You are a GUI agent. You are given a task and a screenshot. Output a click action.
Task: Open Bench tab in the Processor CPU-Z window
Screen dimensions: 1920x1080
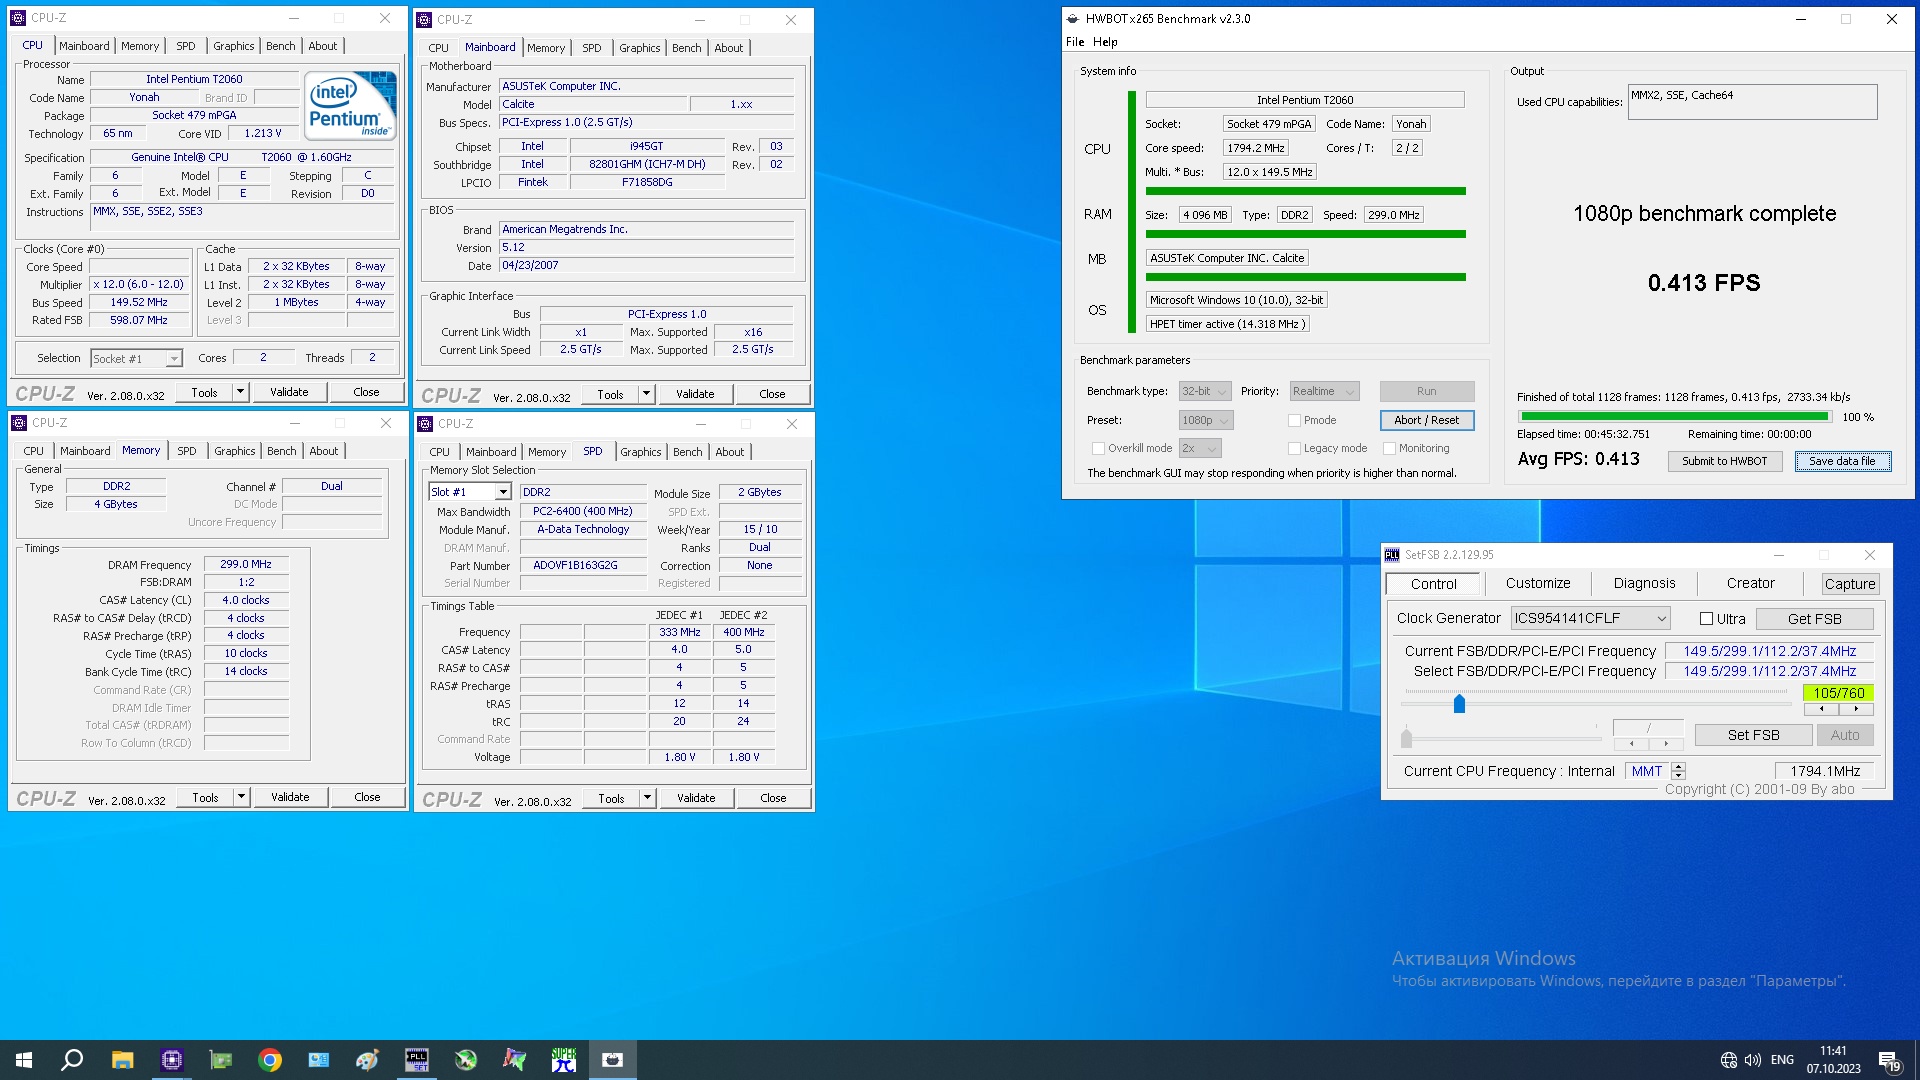tap(281, 46)
